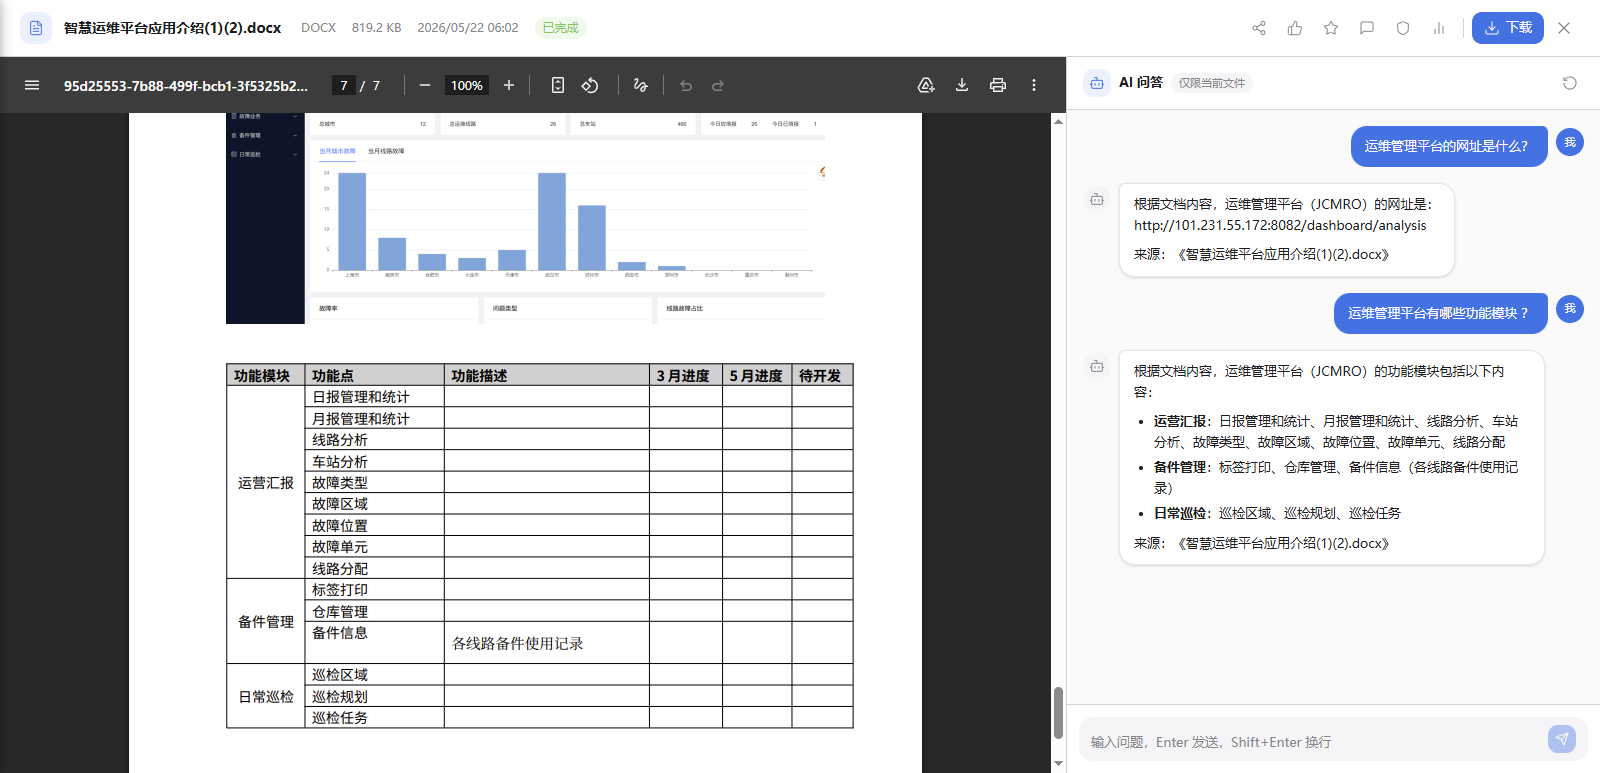
Task: Click the undo arrow in viewer toolbar
Action: [x=686, y=85]
